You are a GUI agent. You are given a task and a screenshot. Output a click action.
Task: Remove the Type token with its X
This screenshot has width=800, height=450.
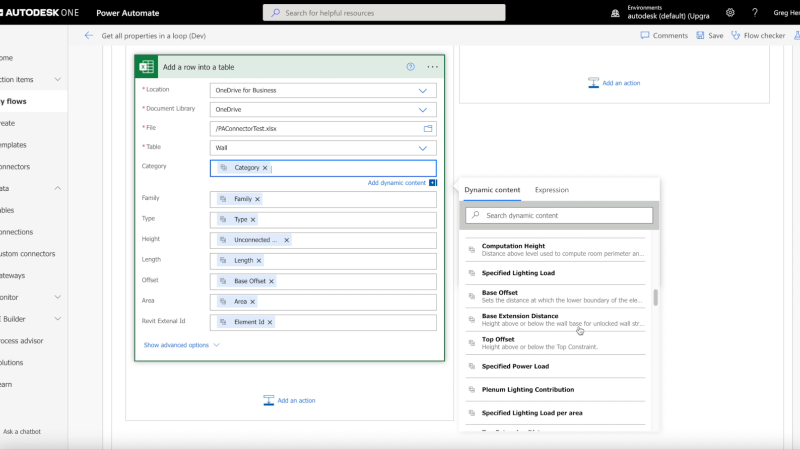(x=253, y=219)
